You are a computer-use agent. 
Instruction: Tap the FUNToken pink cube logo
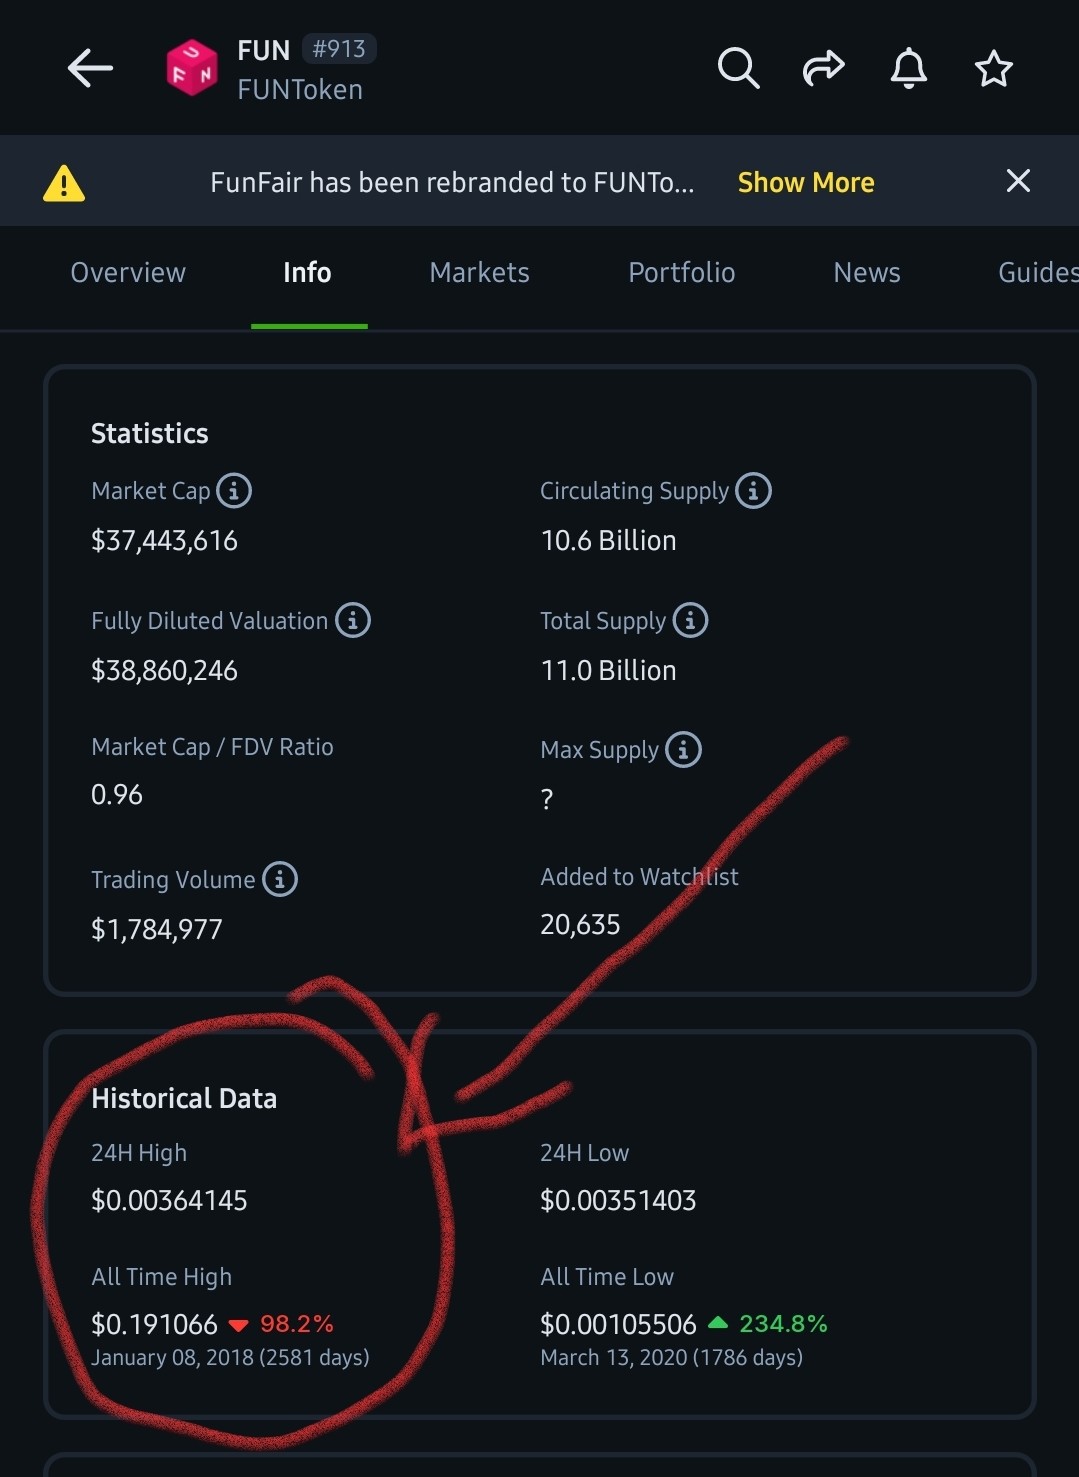[x=192, y=68]
